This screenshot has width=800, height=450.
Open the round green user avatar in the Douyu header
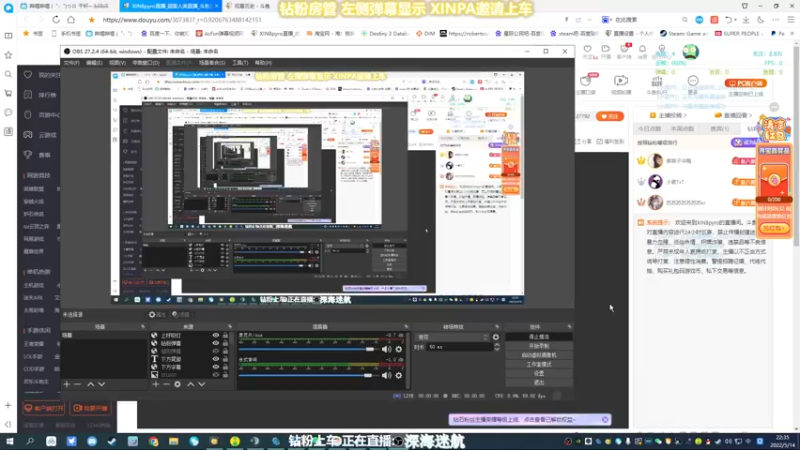(691, 52)
